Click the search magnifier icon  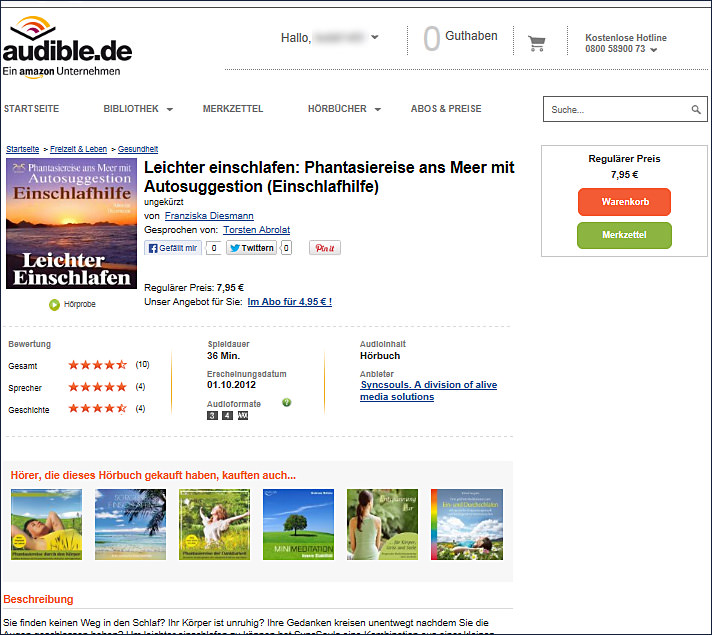click(696, 110)
